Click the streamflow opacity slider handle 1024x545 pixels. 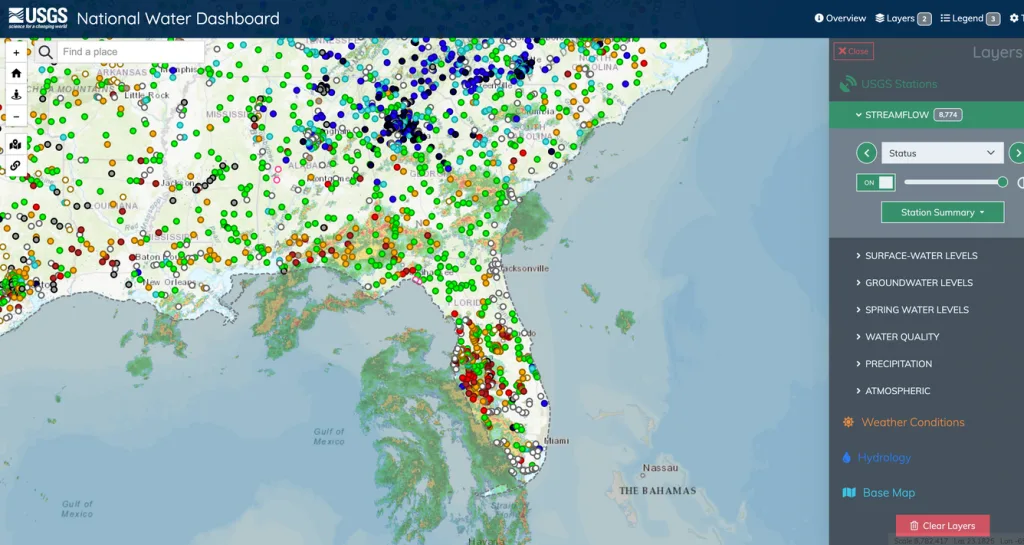pyautogui.click(x=1002, y=182)
